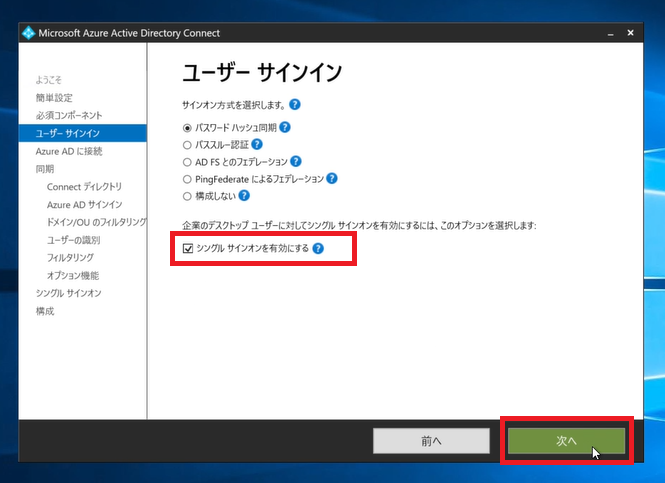Close the Azure AD Connect window
This screenshot has width=665, height=483.
click(631, 33)
